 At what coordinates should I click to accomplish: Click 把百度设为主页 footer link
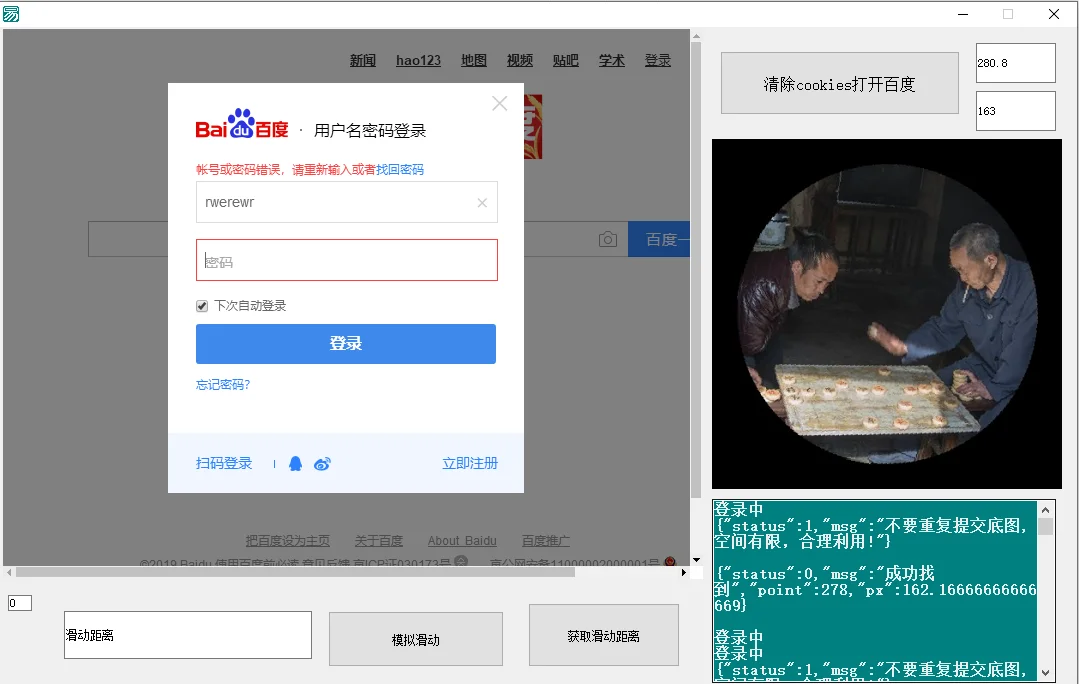[x=288, y=541]
